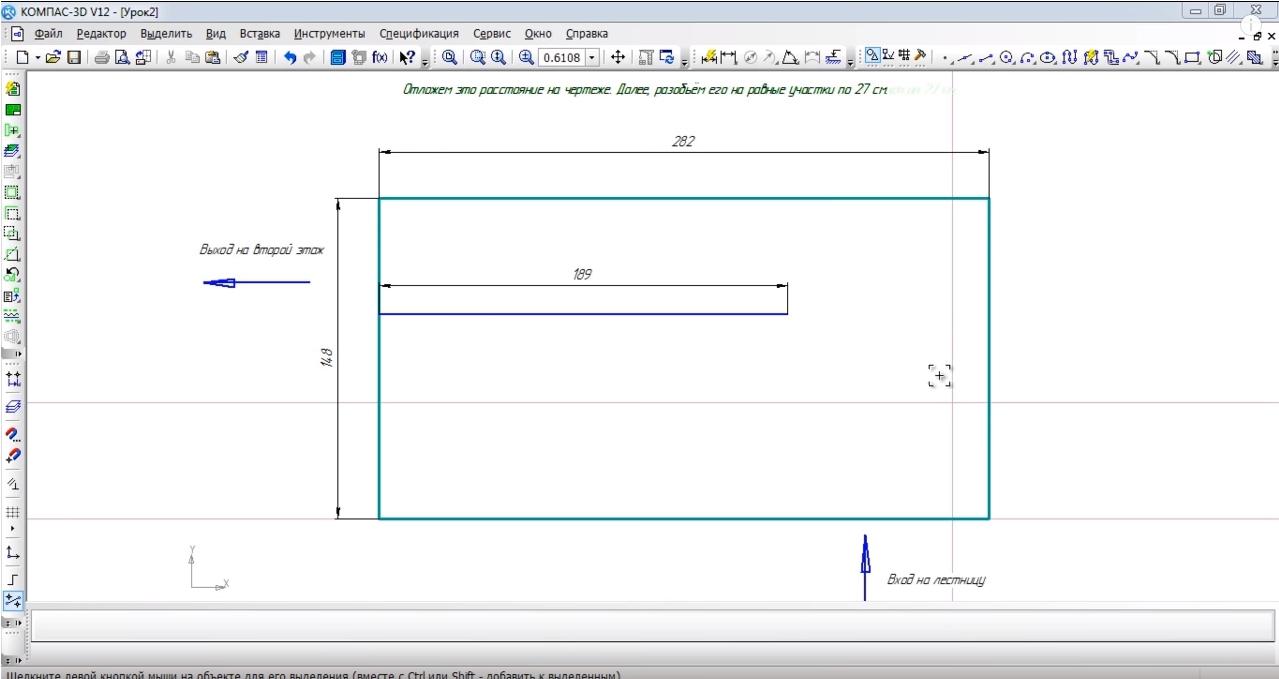Click the Print icon in toolbar
1279x679 pixels.
(102, 58)
